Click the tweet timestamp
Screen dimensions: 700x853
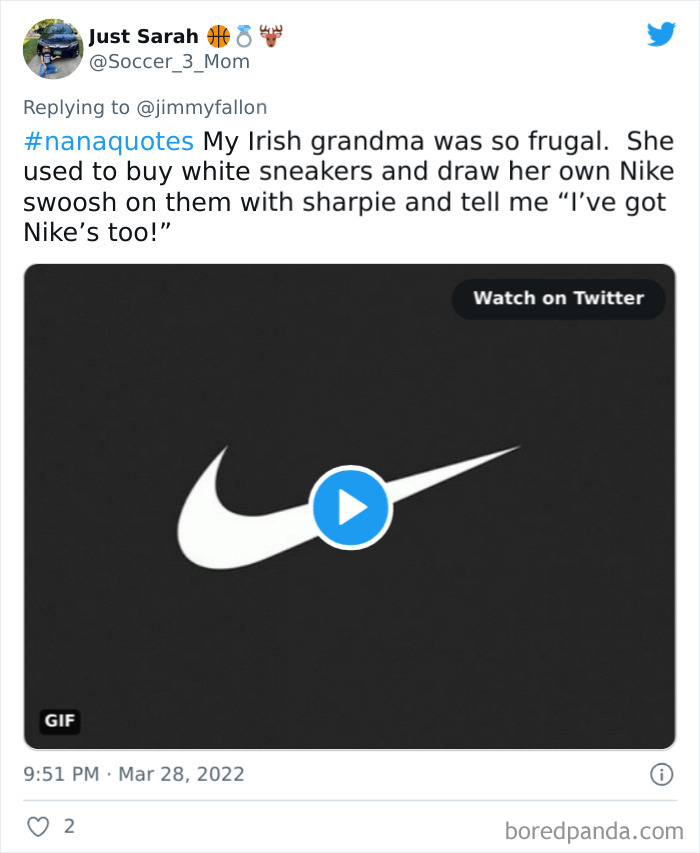tap(134, 773)
